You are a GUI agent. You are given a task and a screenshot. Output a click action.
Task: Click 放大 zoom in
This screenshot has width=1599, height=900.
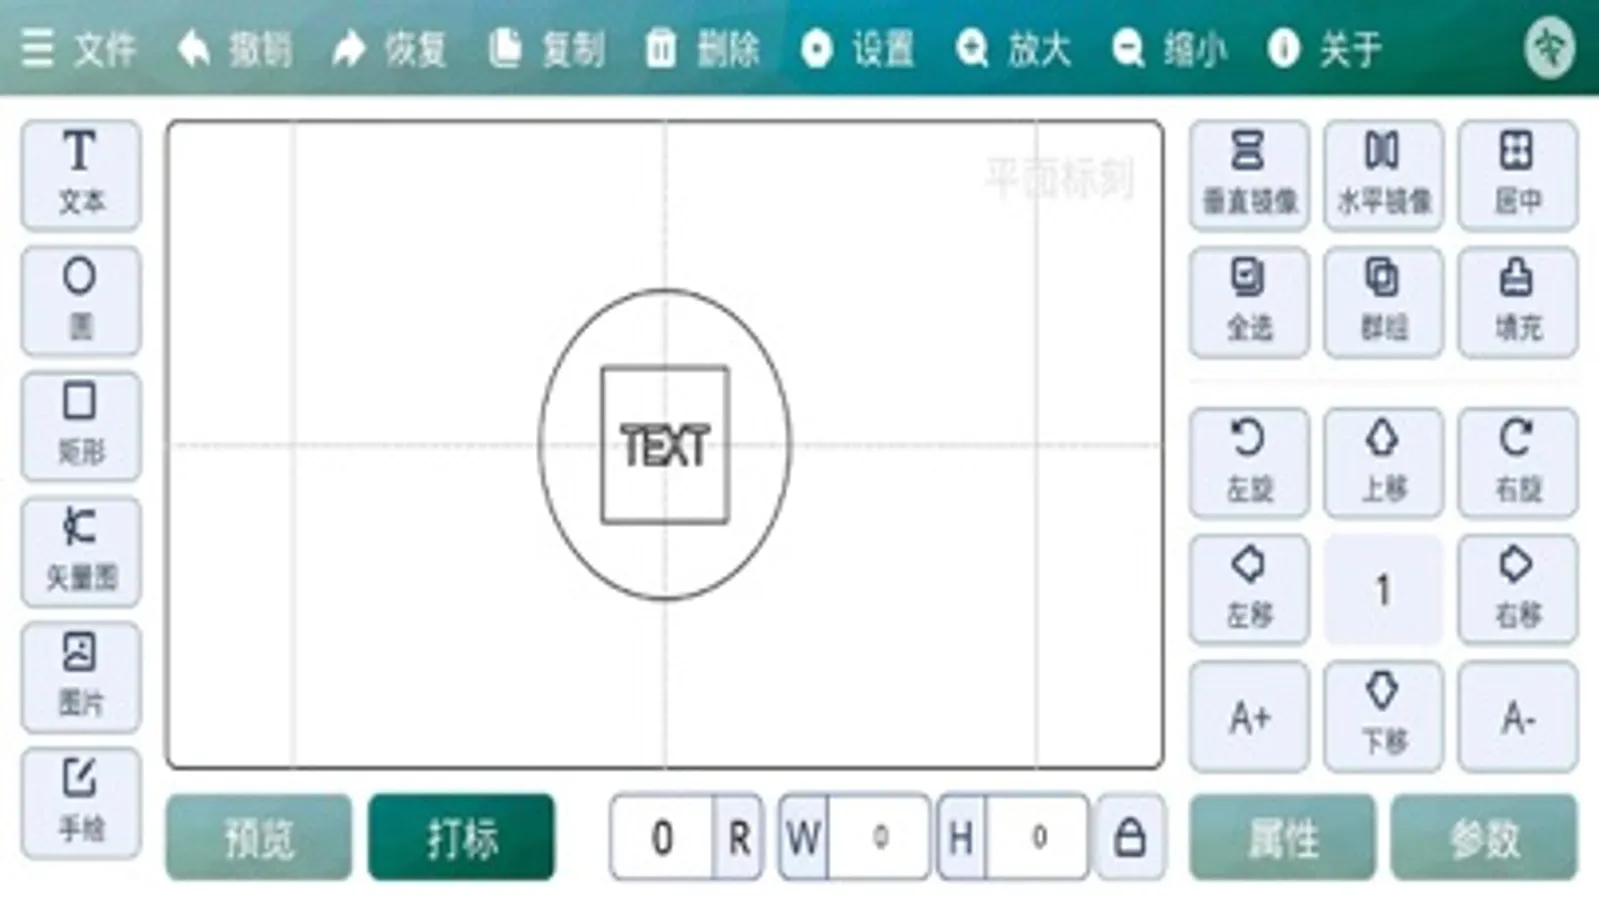tap(1013, 48)
